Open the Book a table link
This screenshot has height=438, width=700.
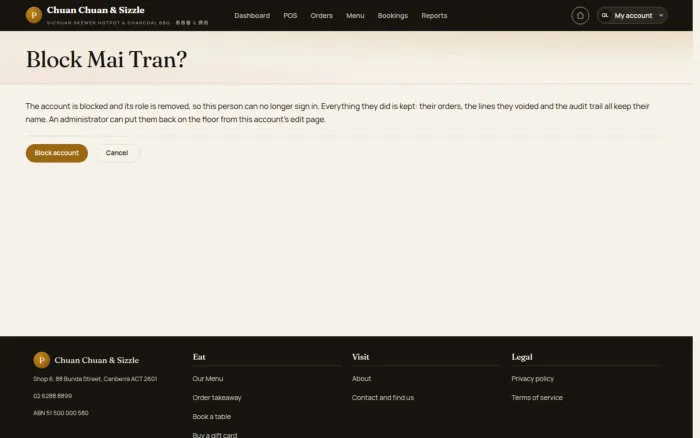[212, 417]
